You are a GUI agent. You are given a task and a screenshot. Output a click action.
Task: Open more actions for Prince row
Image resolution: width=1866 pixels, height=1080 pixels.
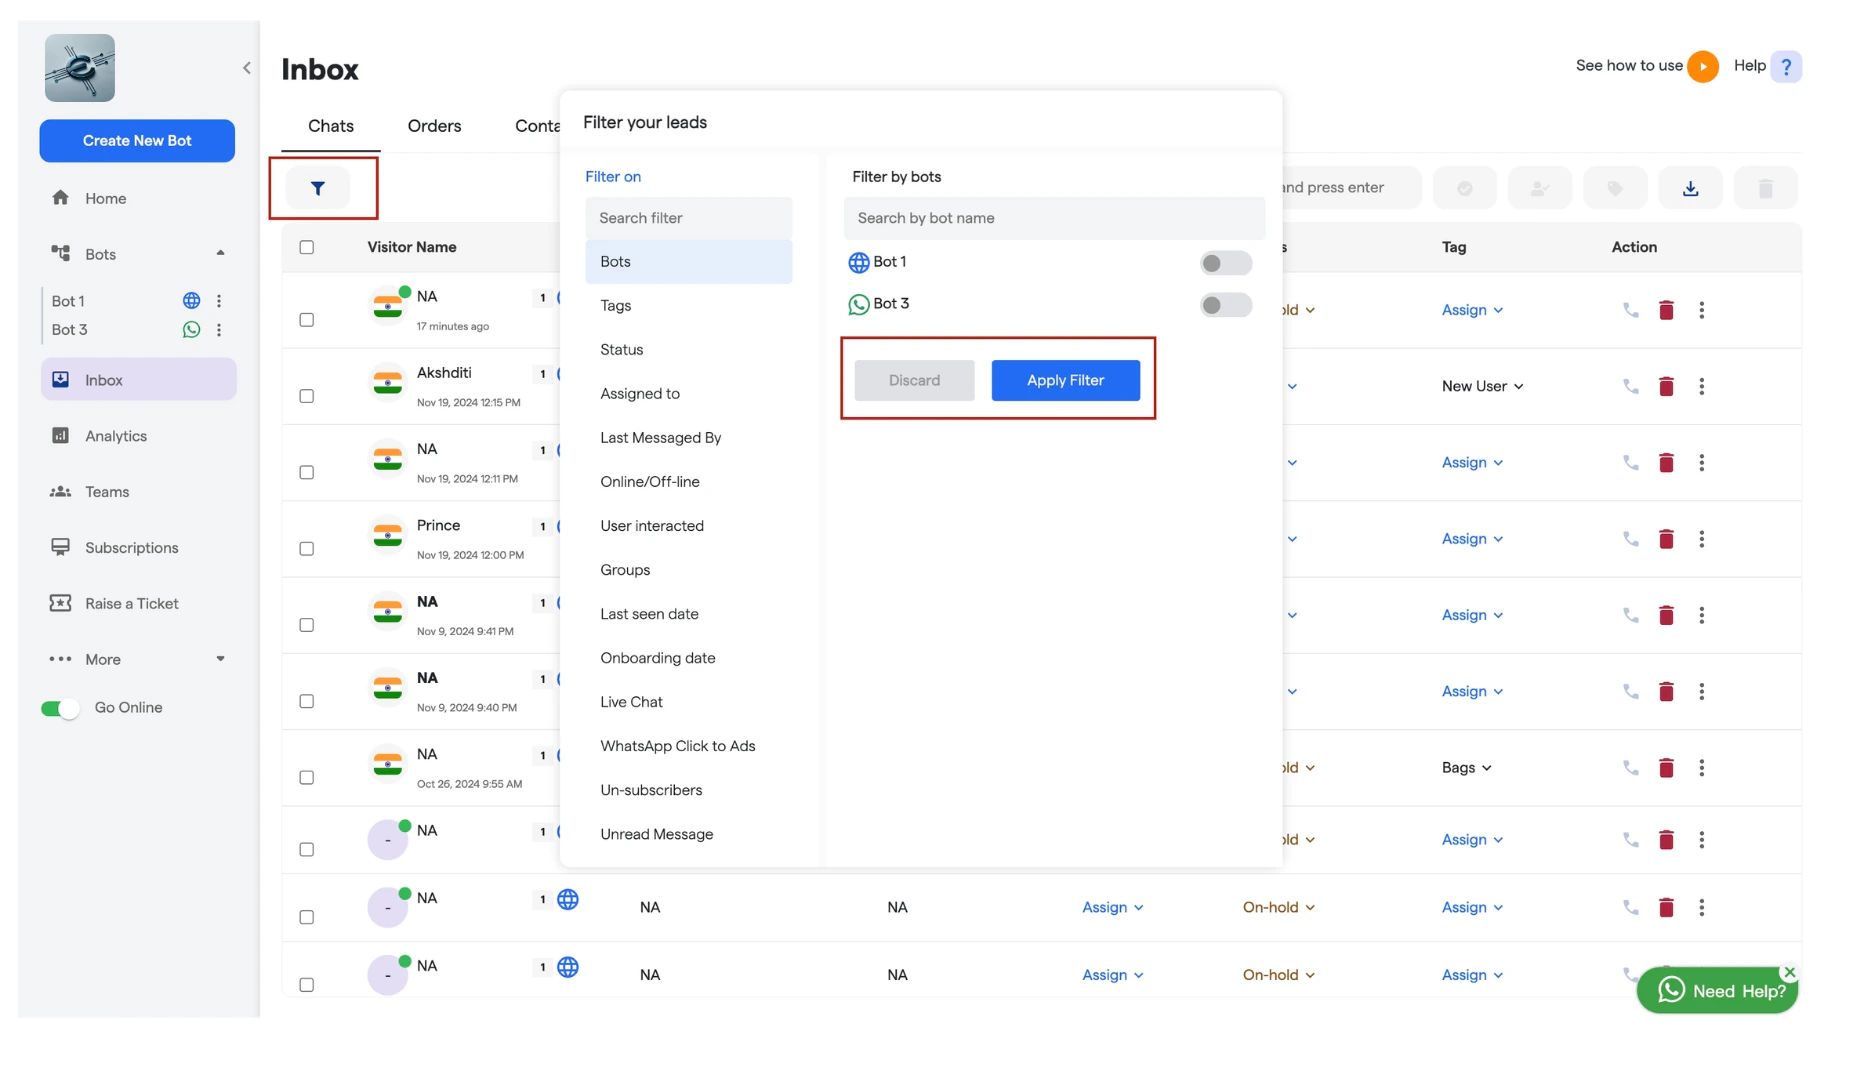click(x=1701, y=539)
